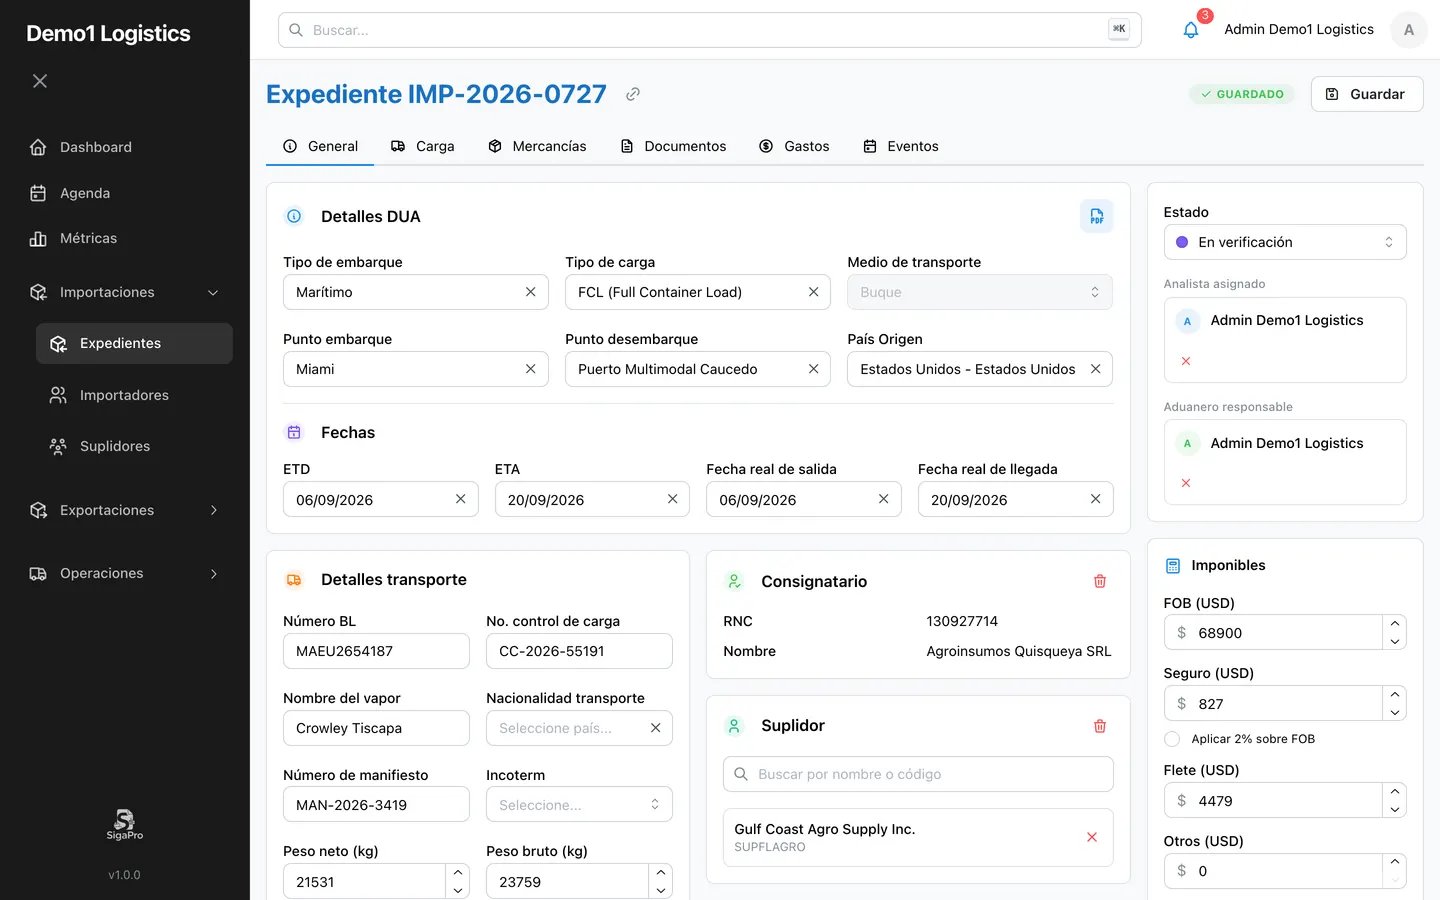Decrease the Flete (USD) value stepper
The width and height of the screenshot is (1440, 900).
click(x=1395, y=810)
